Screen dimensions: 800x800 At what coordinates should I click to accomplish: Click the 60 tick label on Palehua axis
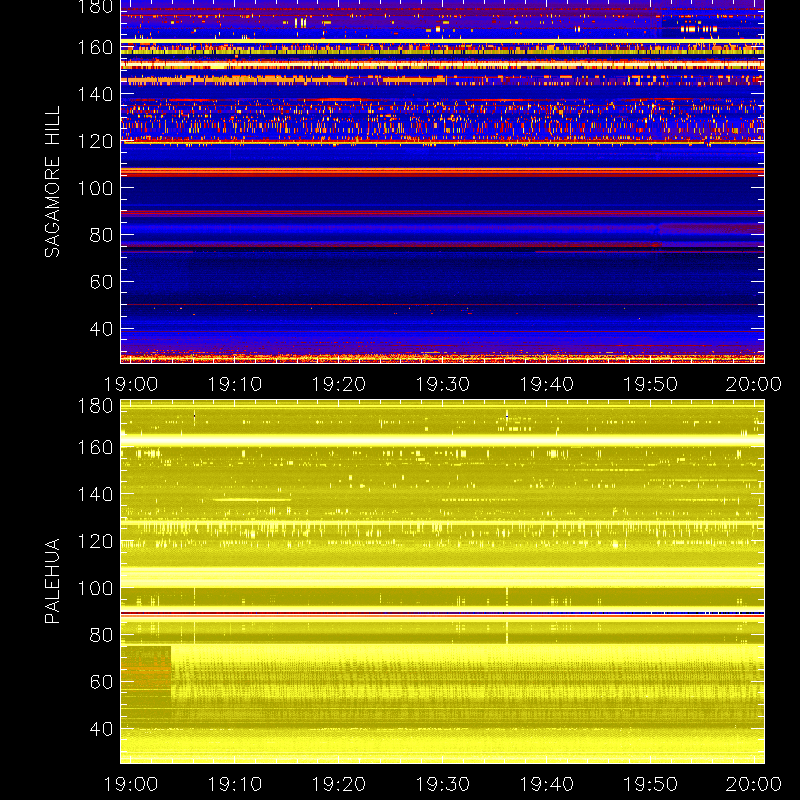click(x=101, y=682)
